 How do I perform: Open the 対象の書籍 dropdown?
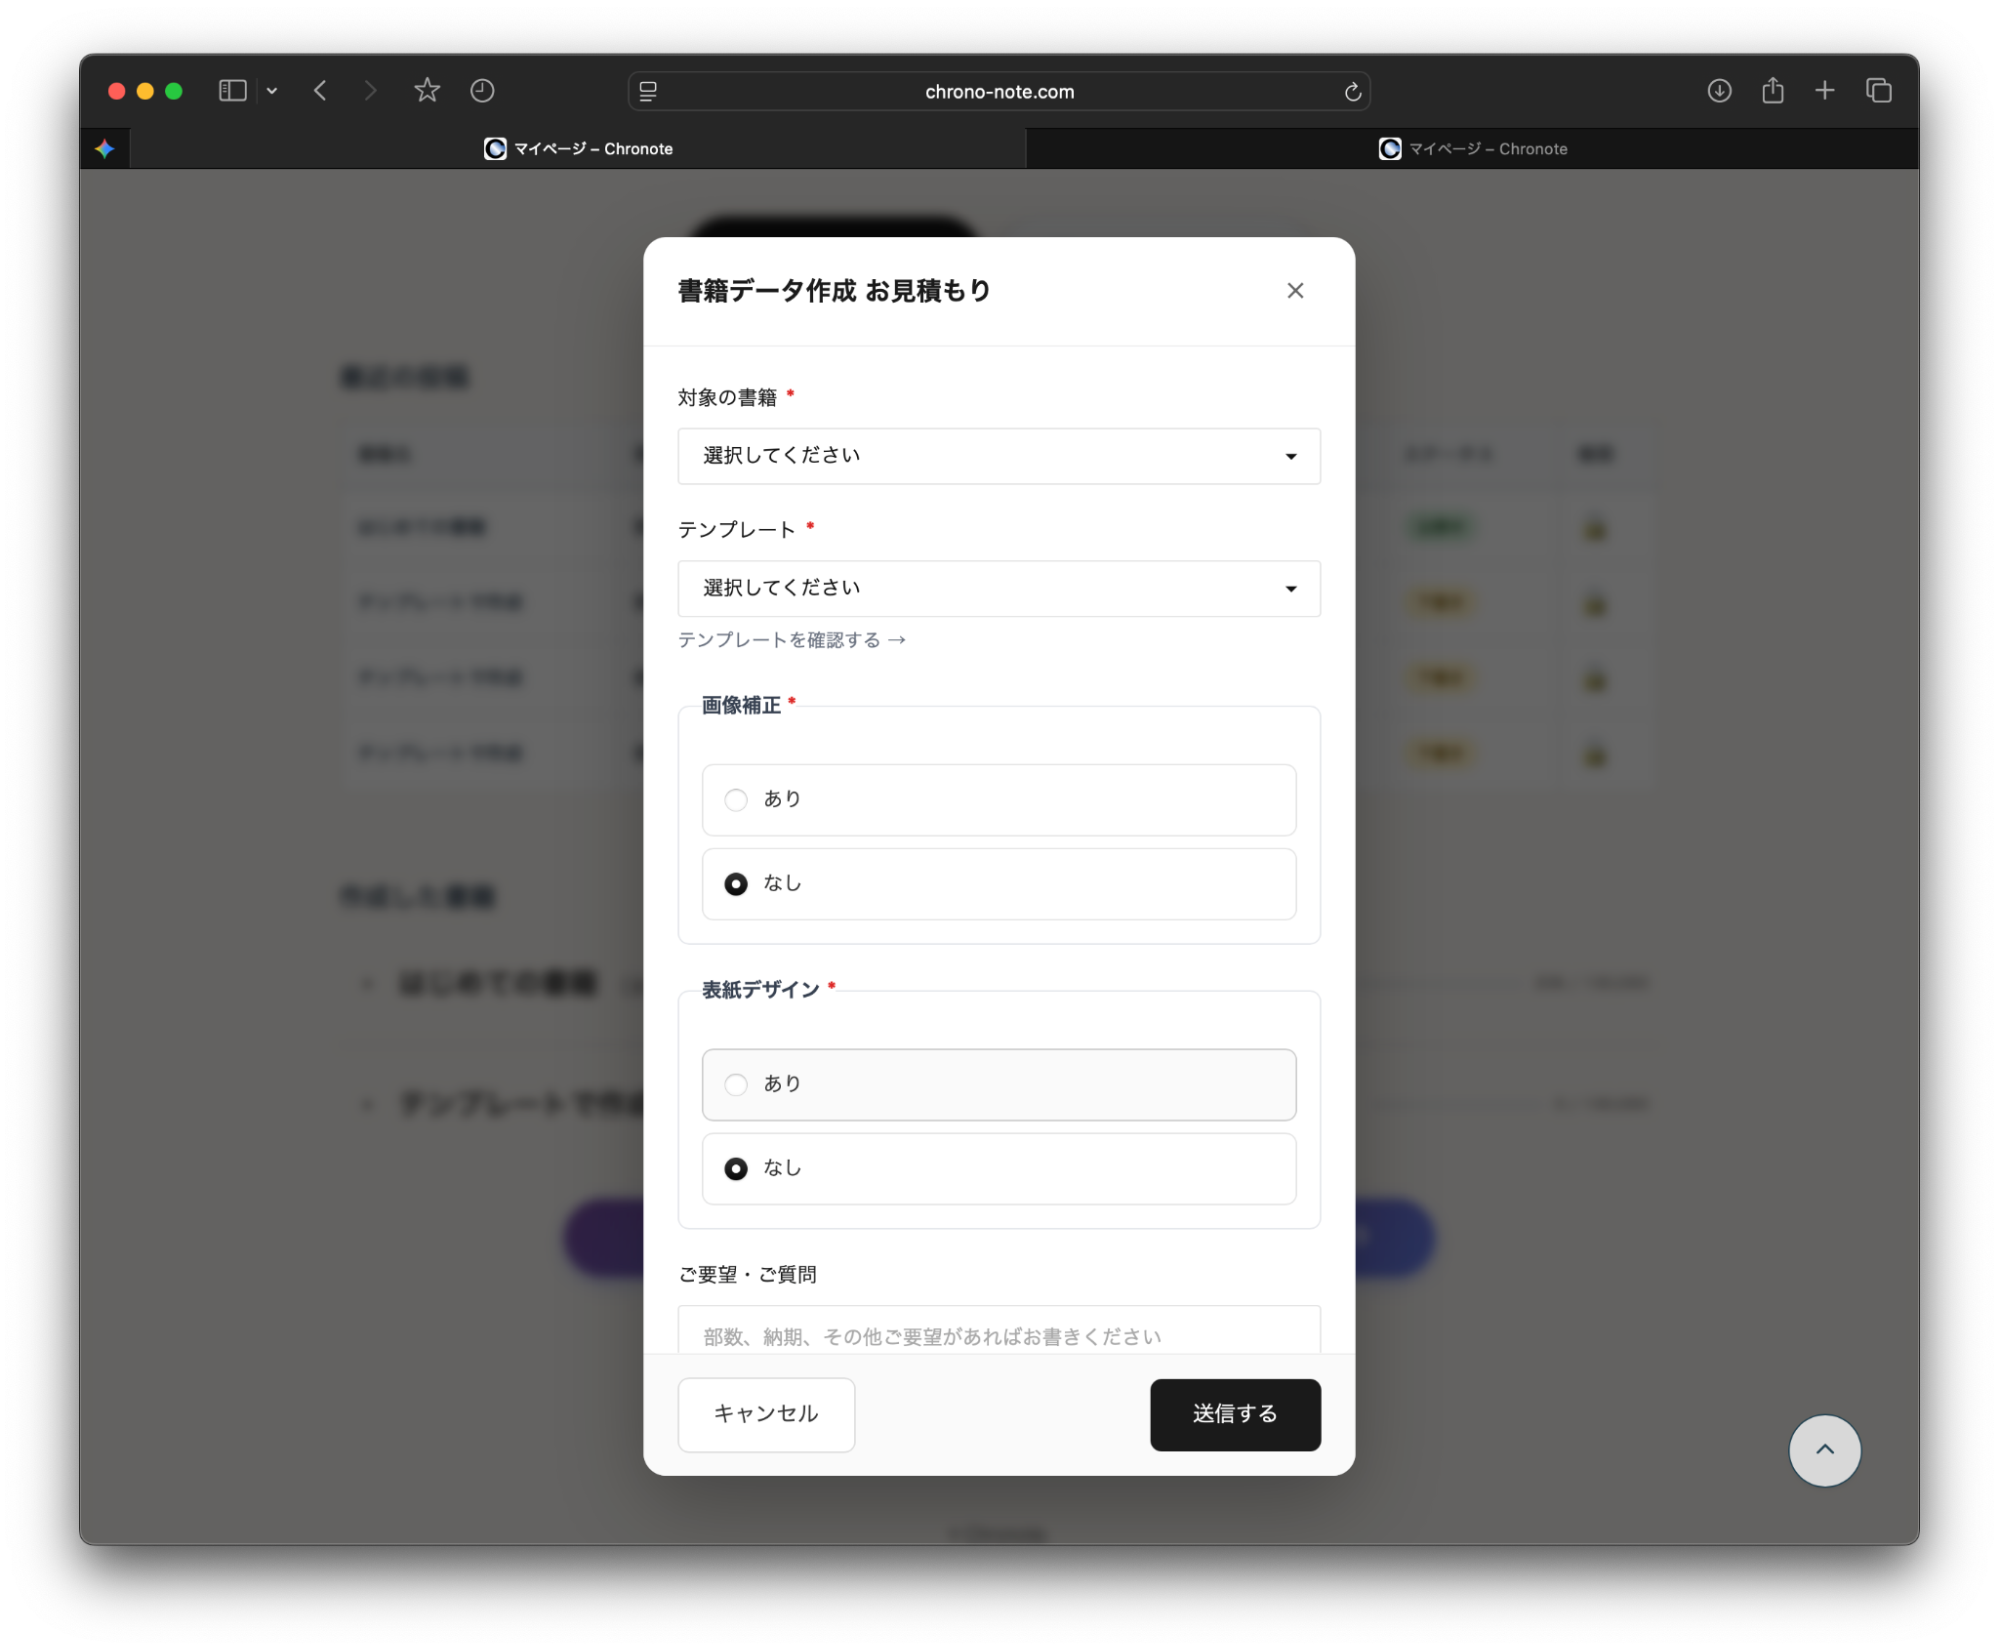click(998, 456)
